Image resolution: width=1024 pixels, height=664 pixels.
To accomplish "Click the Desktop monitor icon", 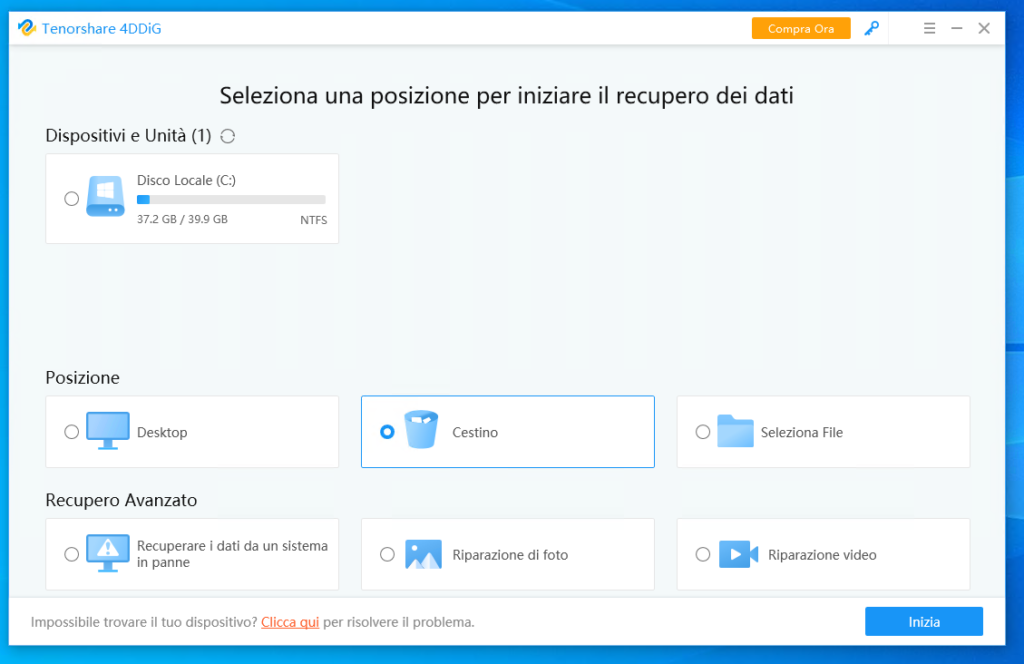I will click(x=108, y=431).
